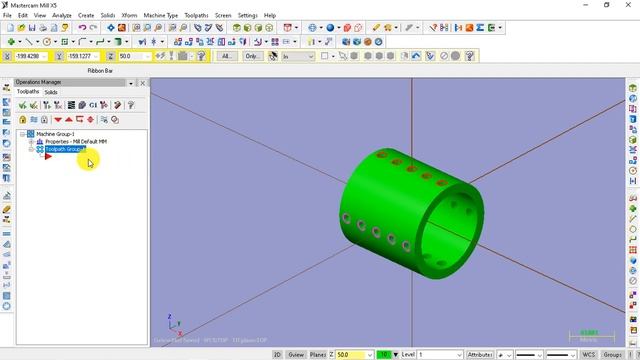Click the red insert arrow in tree
The image size is (640, 360).
(48, 157)
